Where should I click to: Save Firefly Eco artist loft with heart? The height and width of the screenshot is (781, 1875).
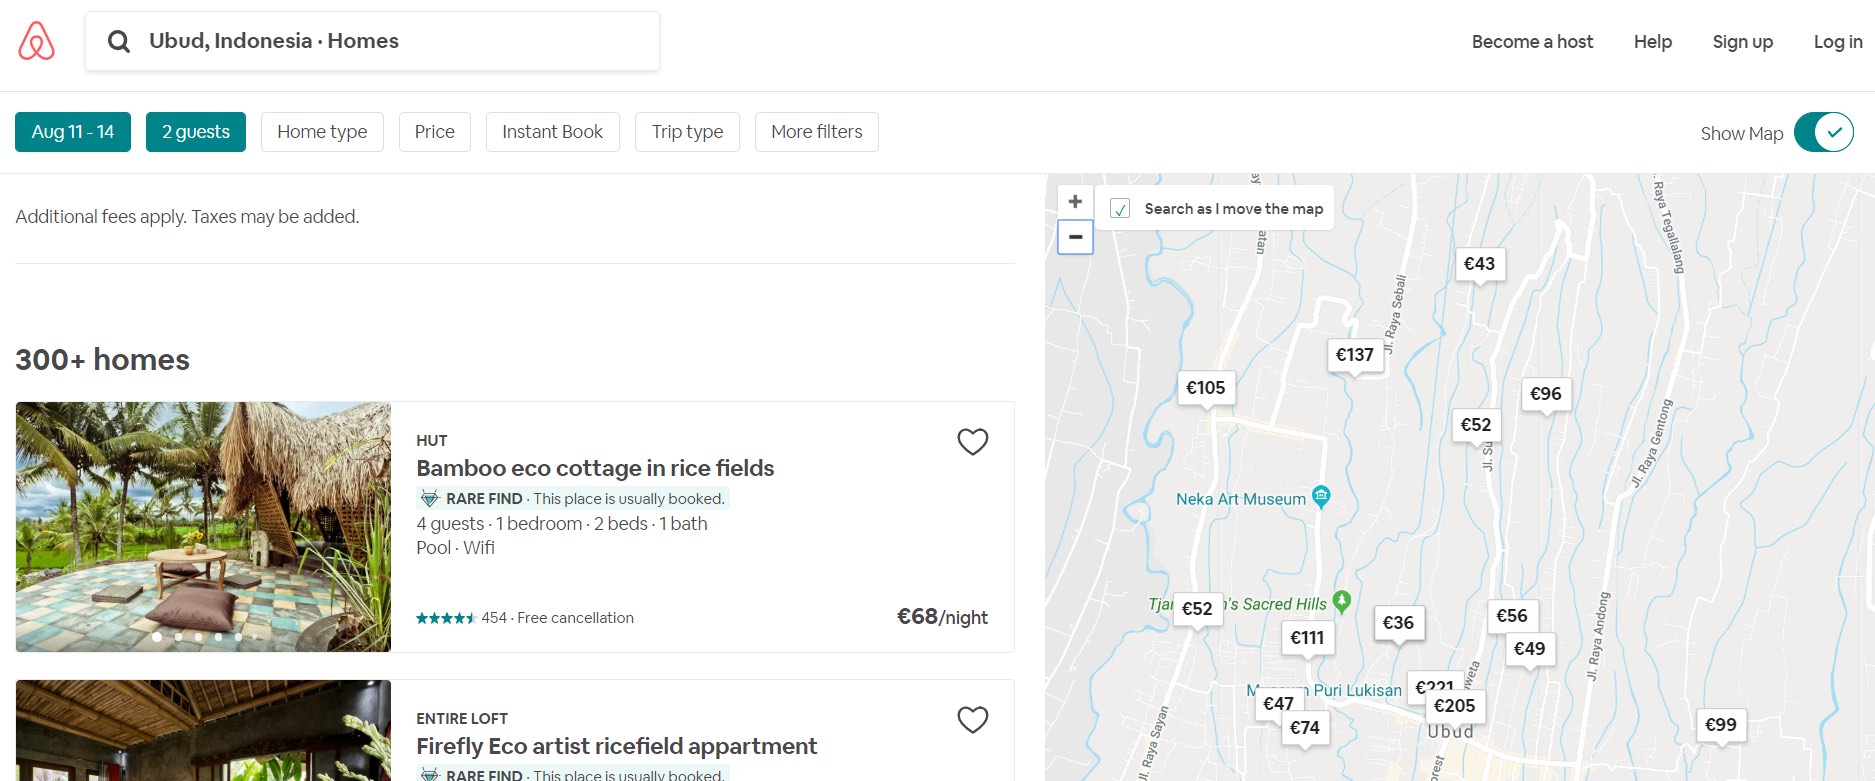click(973, 720)
